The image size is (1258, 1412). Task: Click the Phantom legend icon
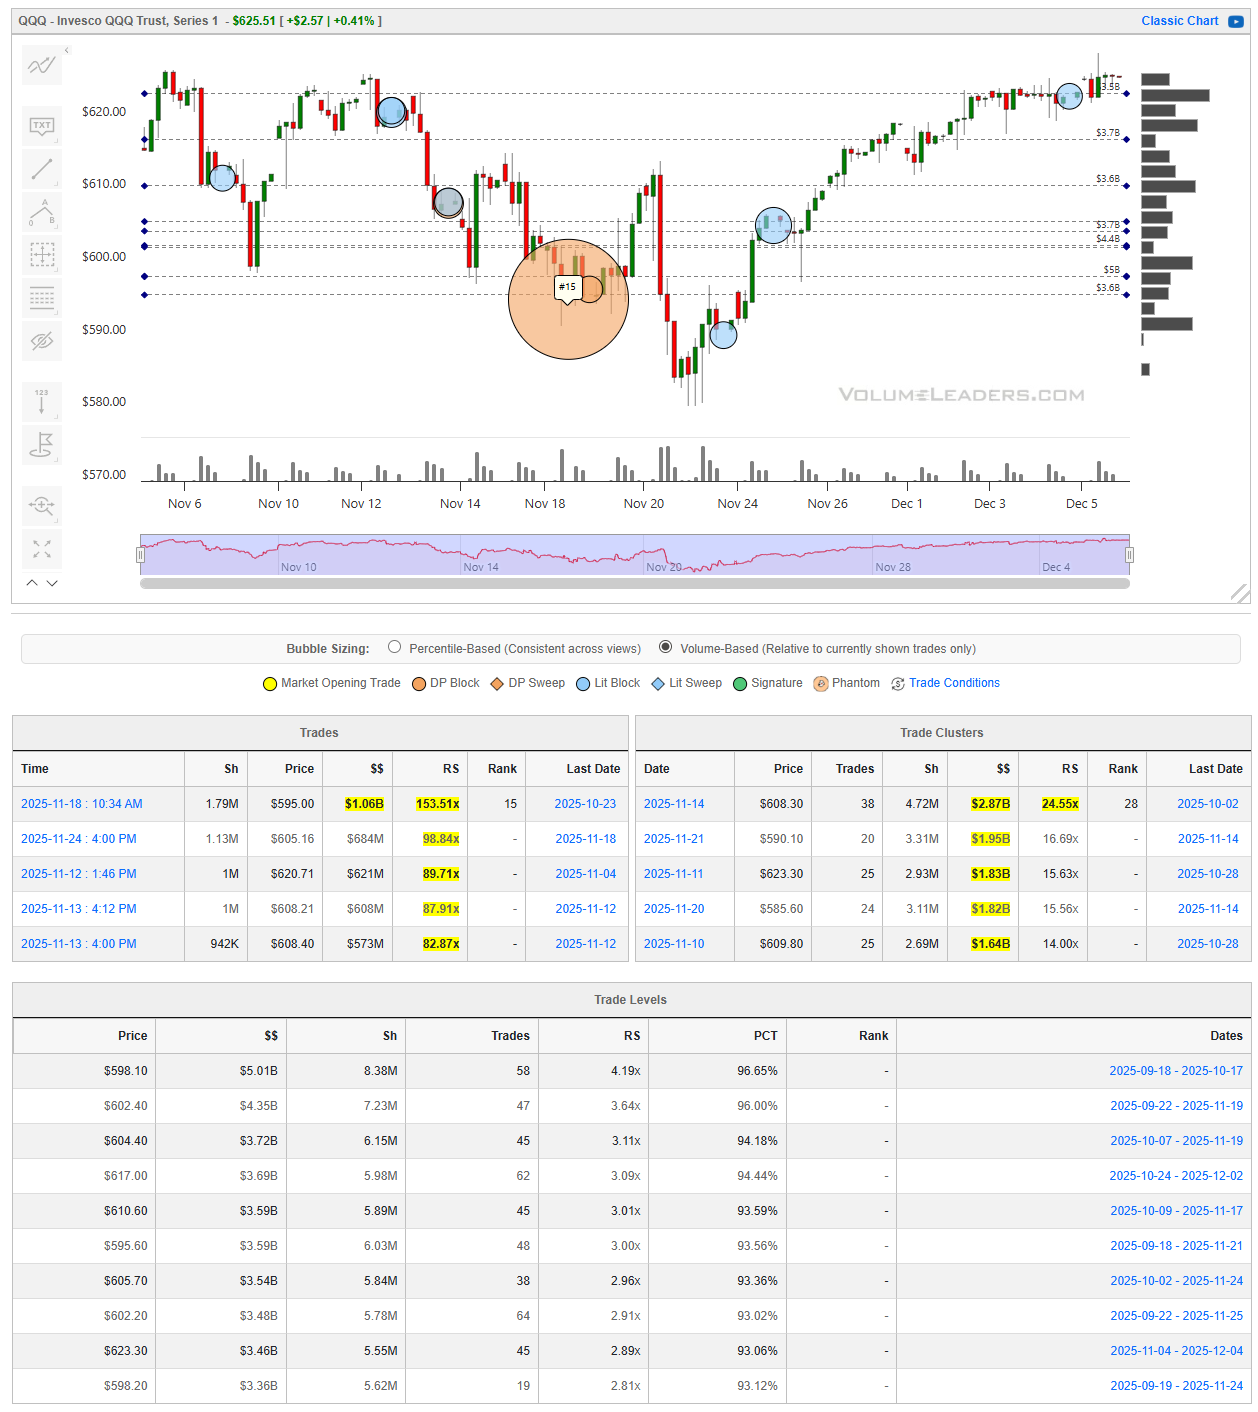821,684
